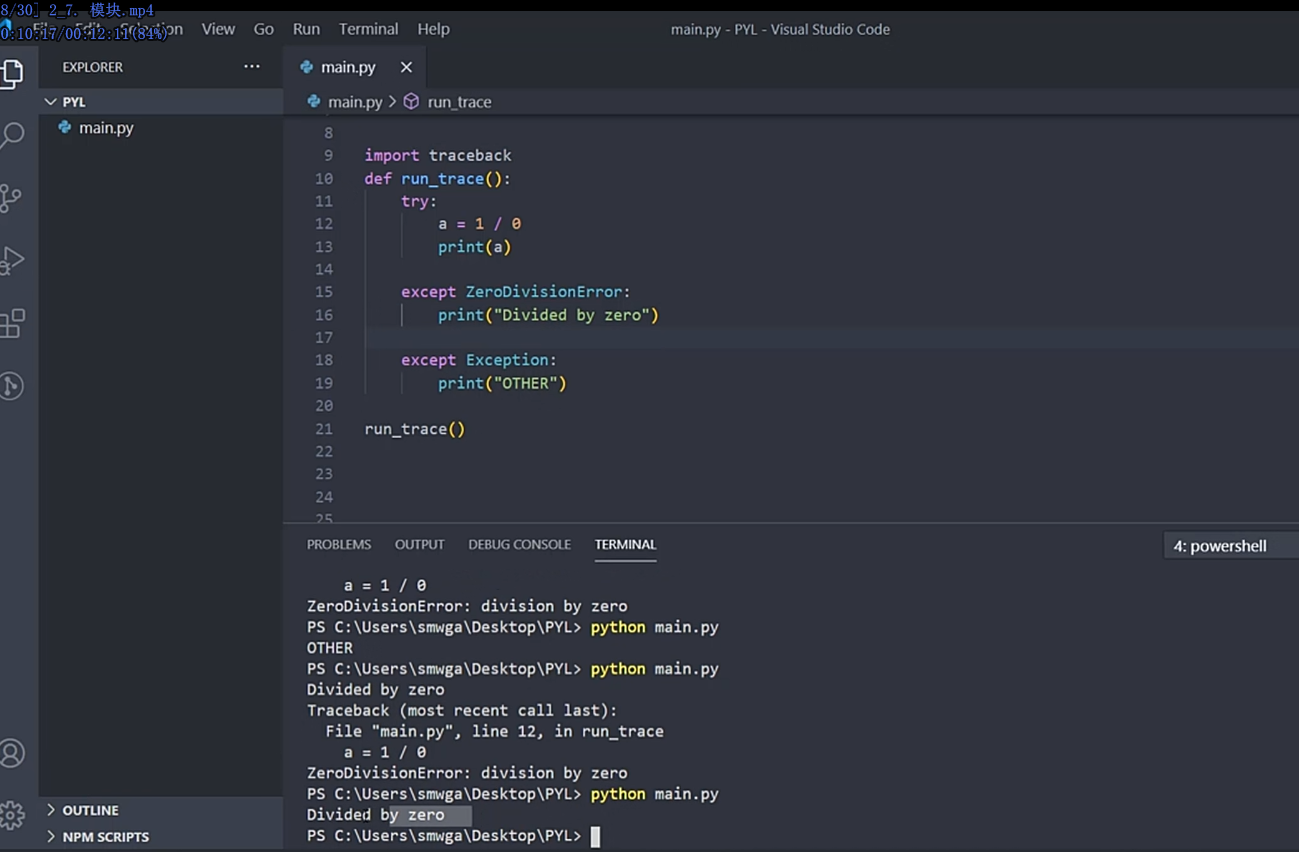The width and height of the screenshot is (1299, 852).
Task: Switch to the PROBLEMS panel tab
Action: (x=338, y=545)
